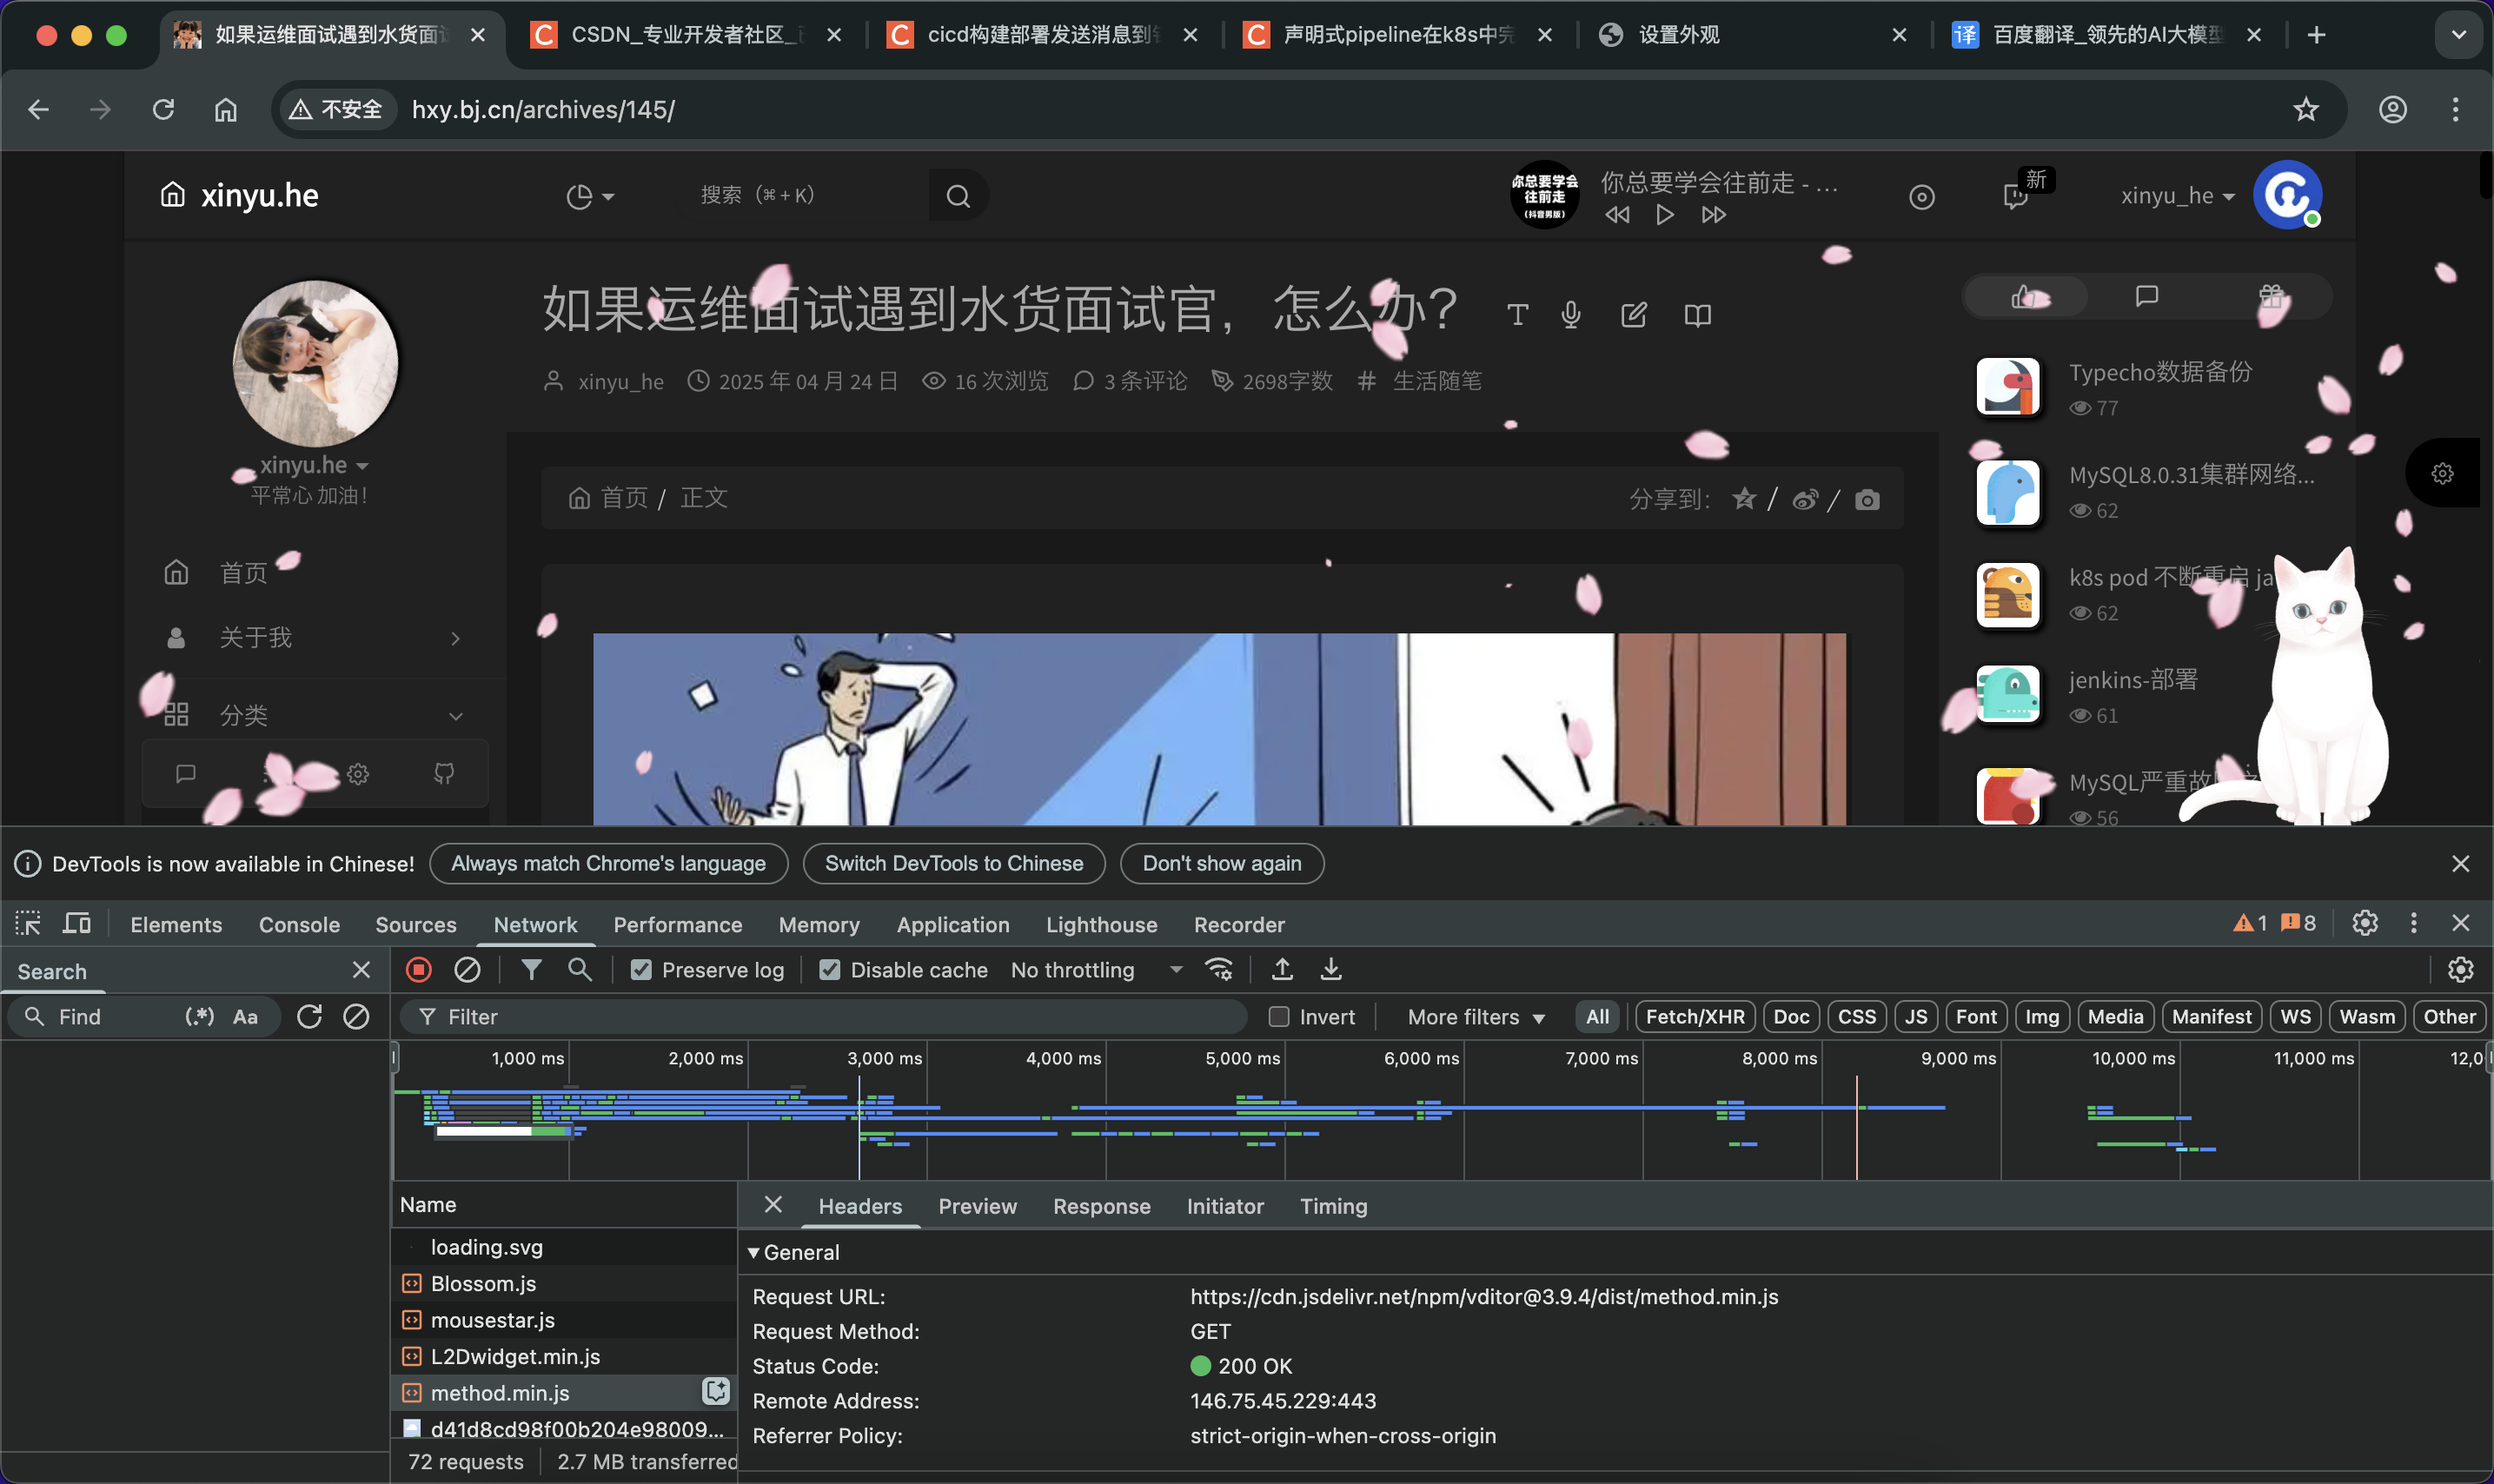Screen dimensions: 2494x1484
Task: Open the Performance tab
Action: (677, 925)
